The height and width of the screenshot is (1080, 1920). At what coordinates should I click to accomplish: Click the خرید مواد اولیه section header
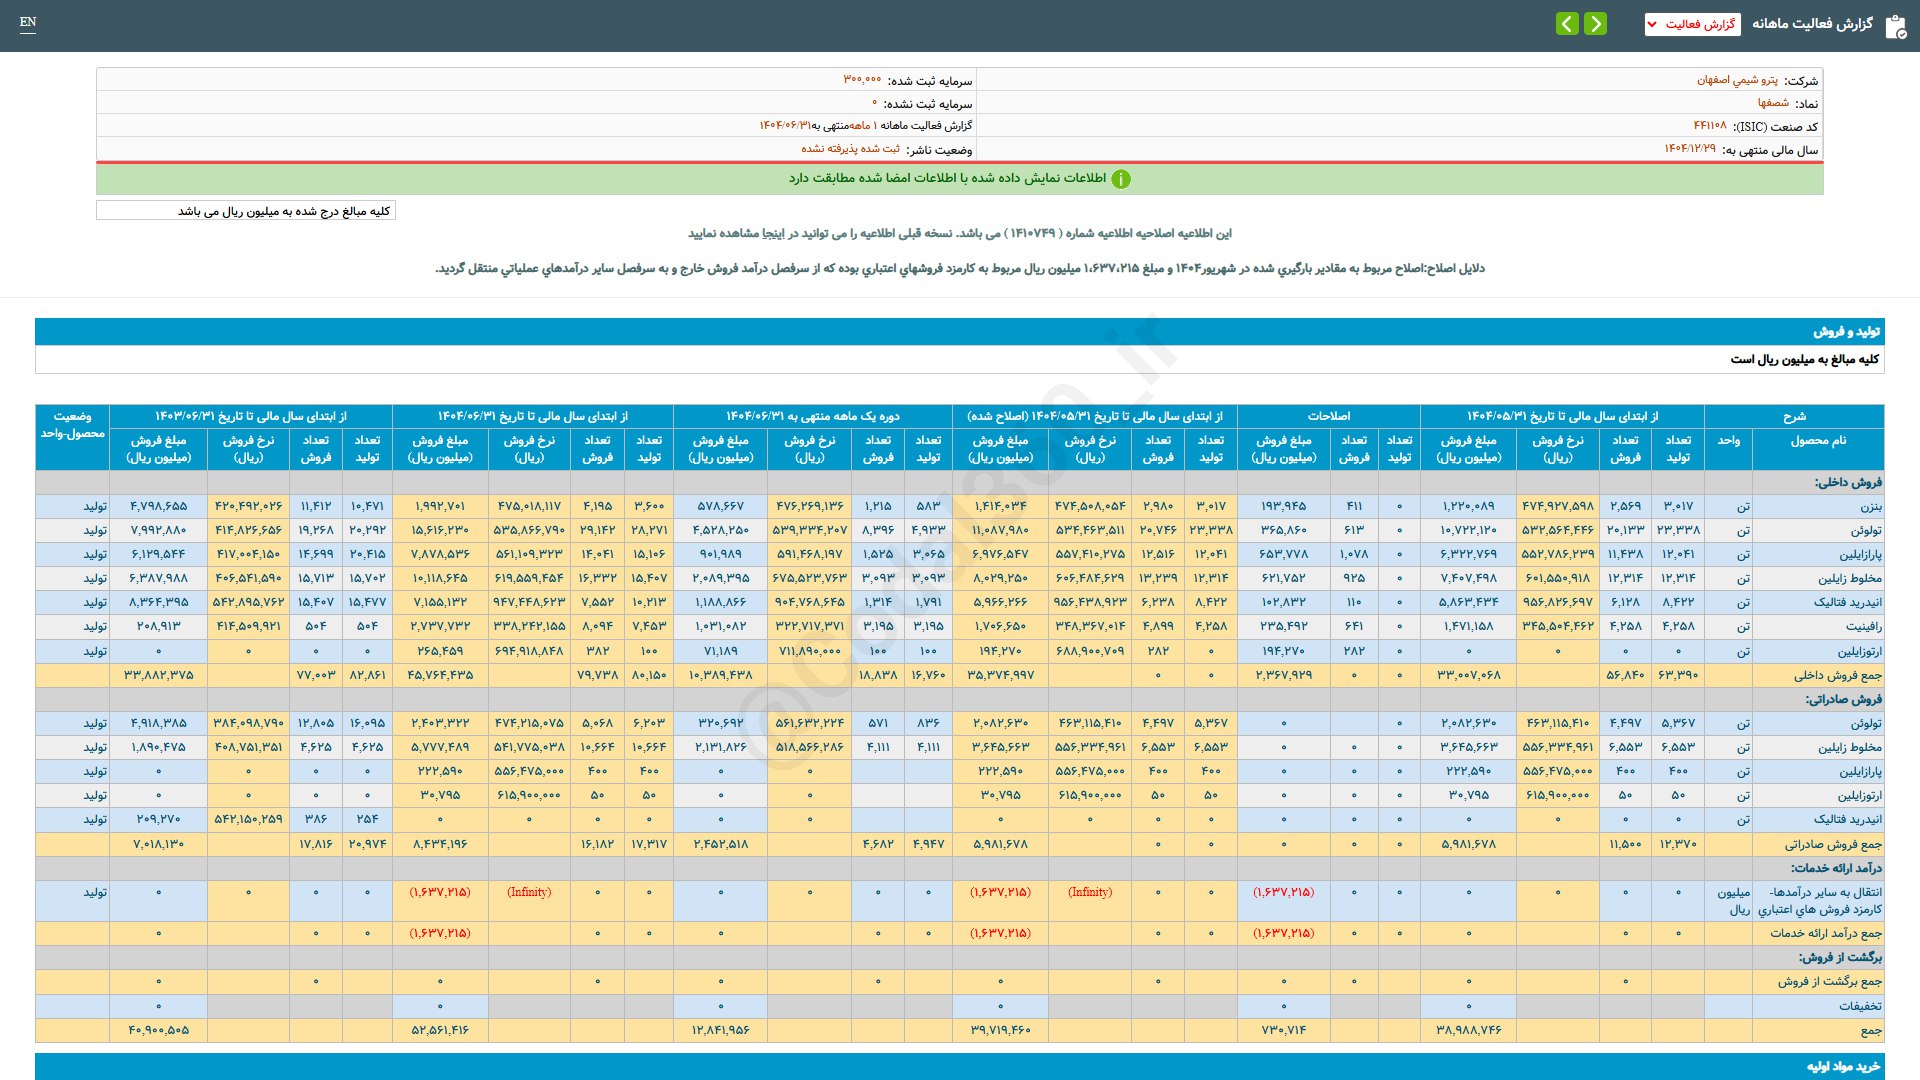(1843, 1066)
